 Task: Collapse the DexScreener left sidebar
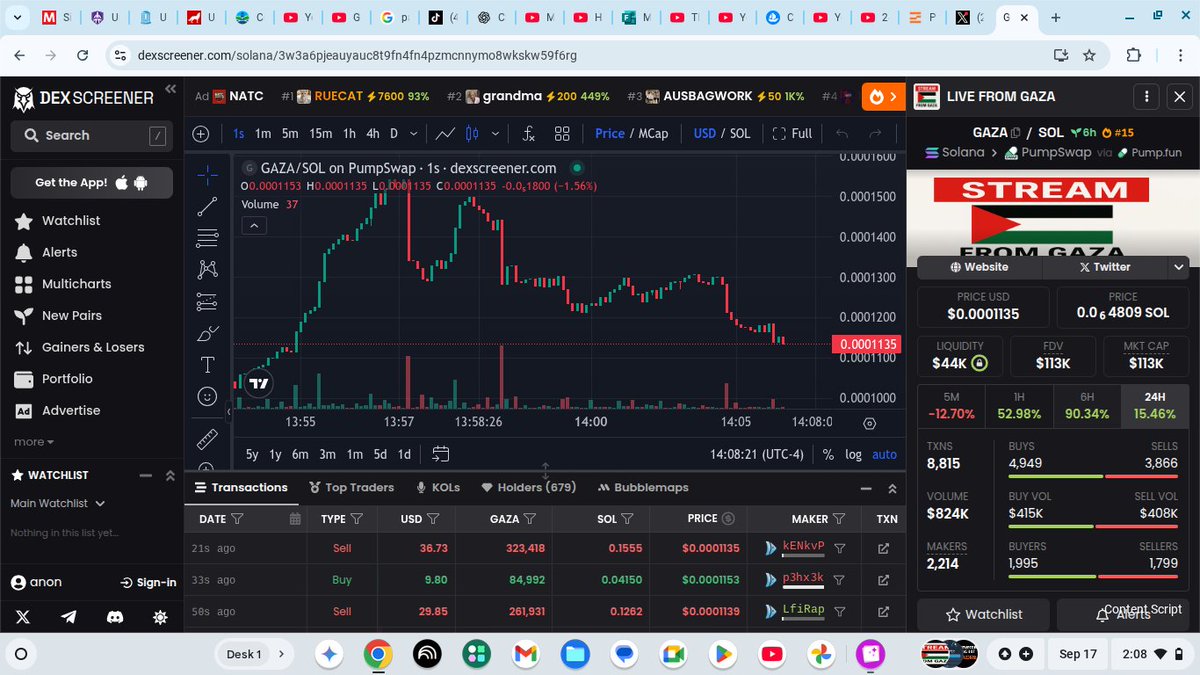(170, 90)
